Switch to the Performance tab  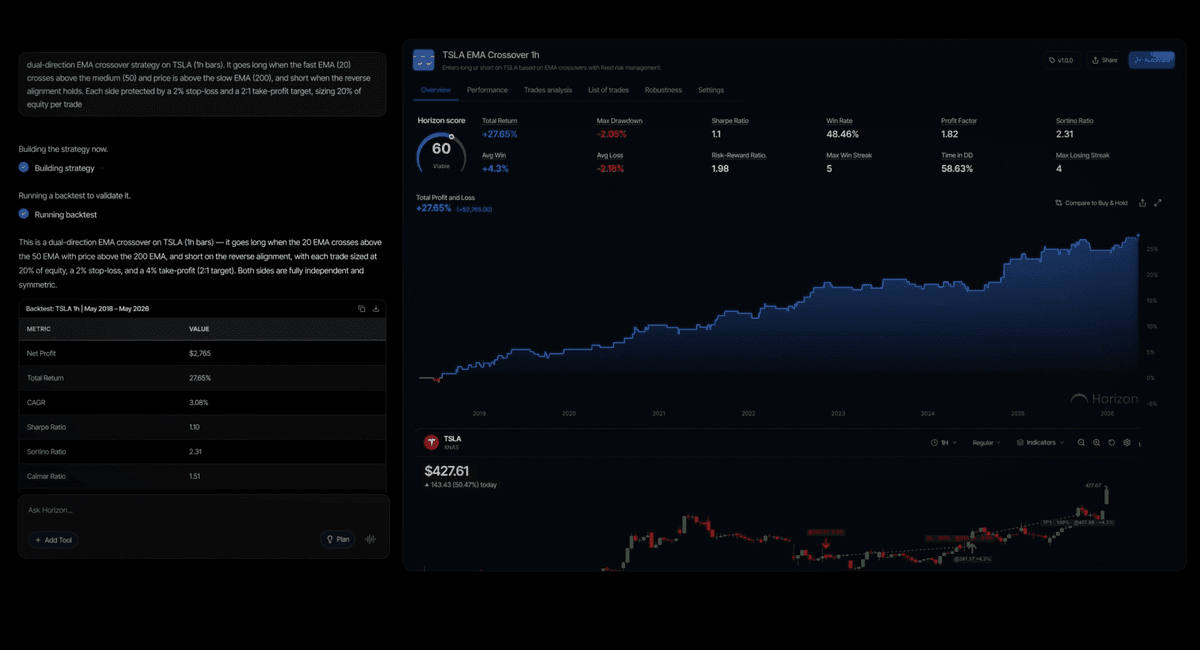point(487,90)
